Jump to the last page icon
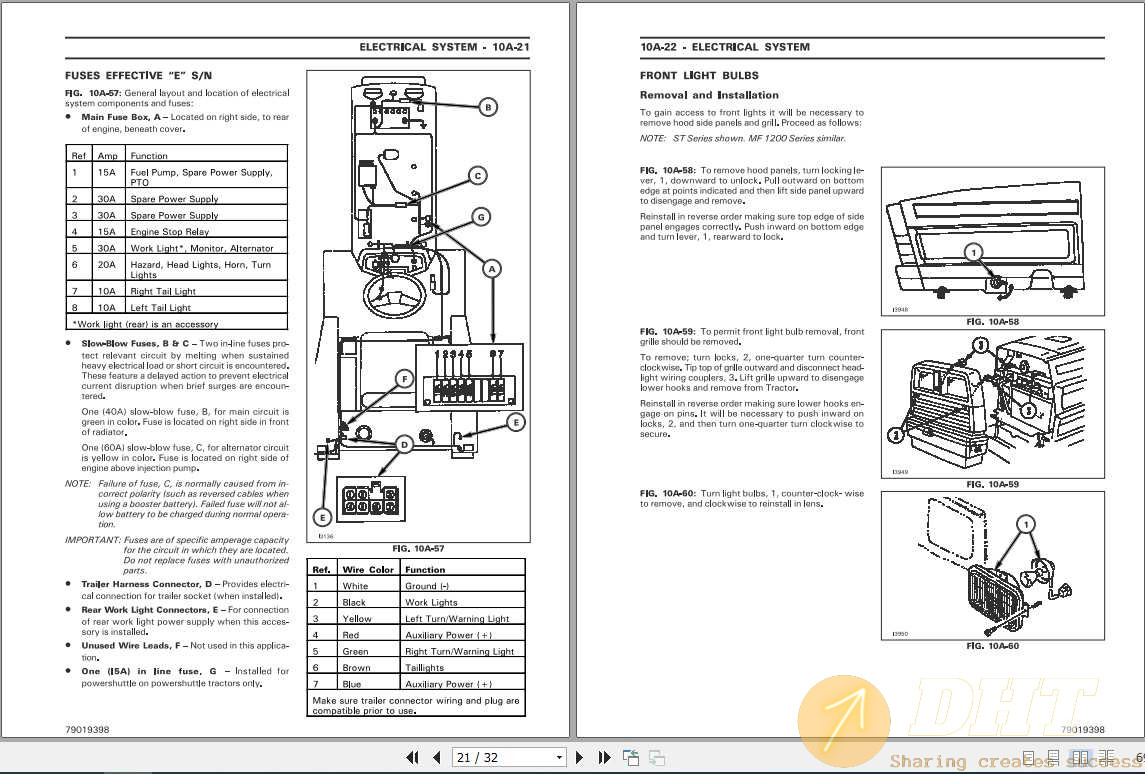This screenshot has height=774, width=1145. [x=604, y=757]
